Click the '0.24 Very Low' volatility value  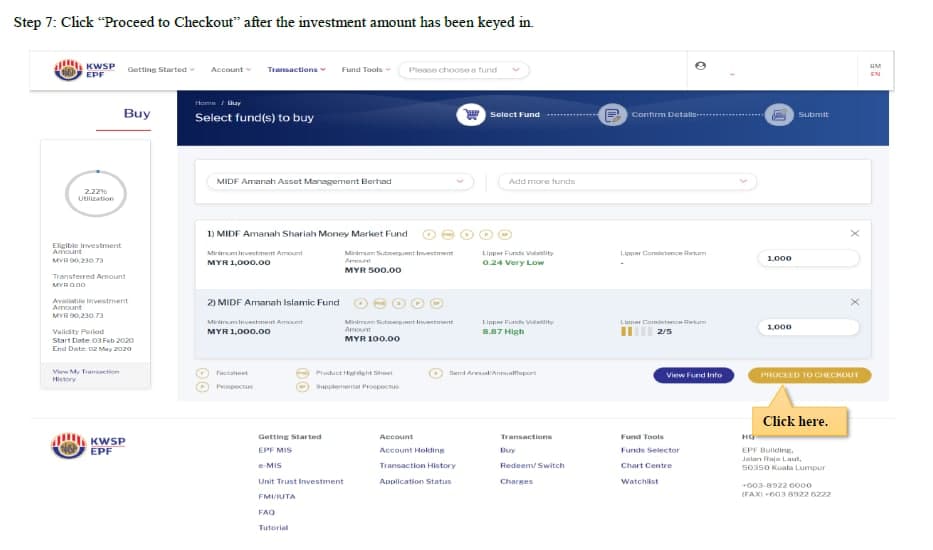coord(513,262)
